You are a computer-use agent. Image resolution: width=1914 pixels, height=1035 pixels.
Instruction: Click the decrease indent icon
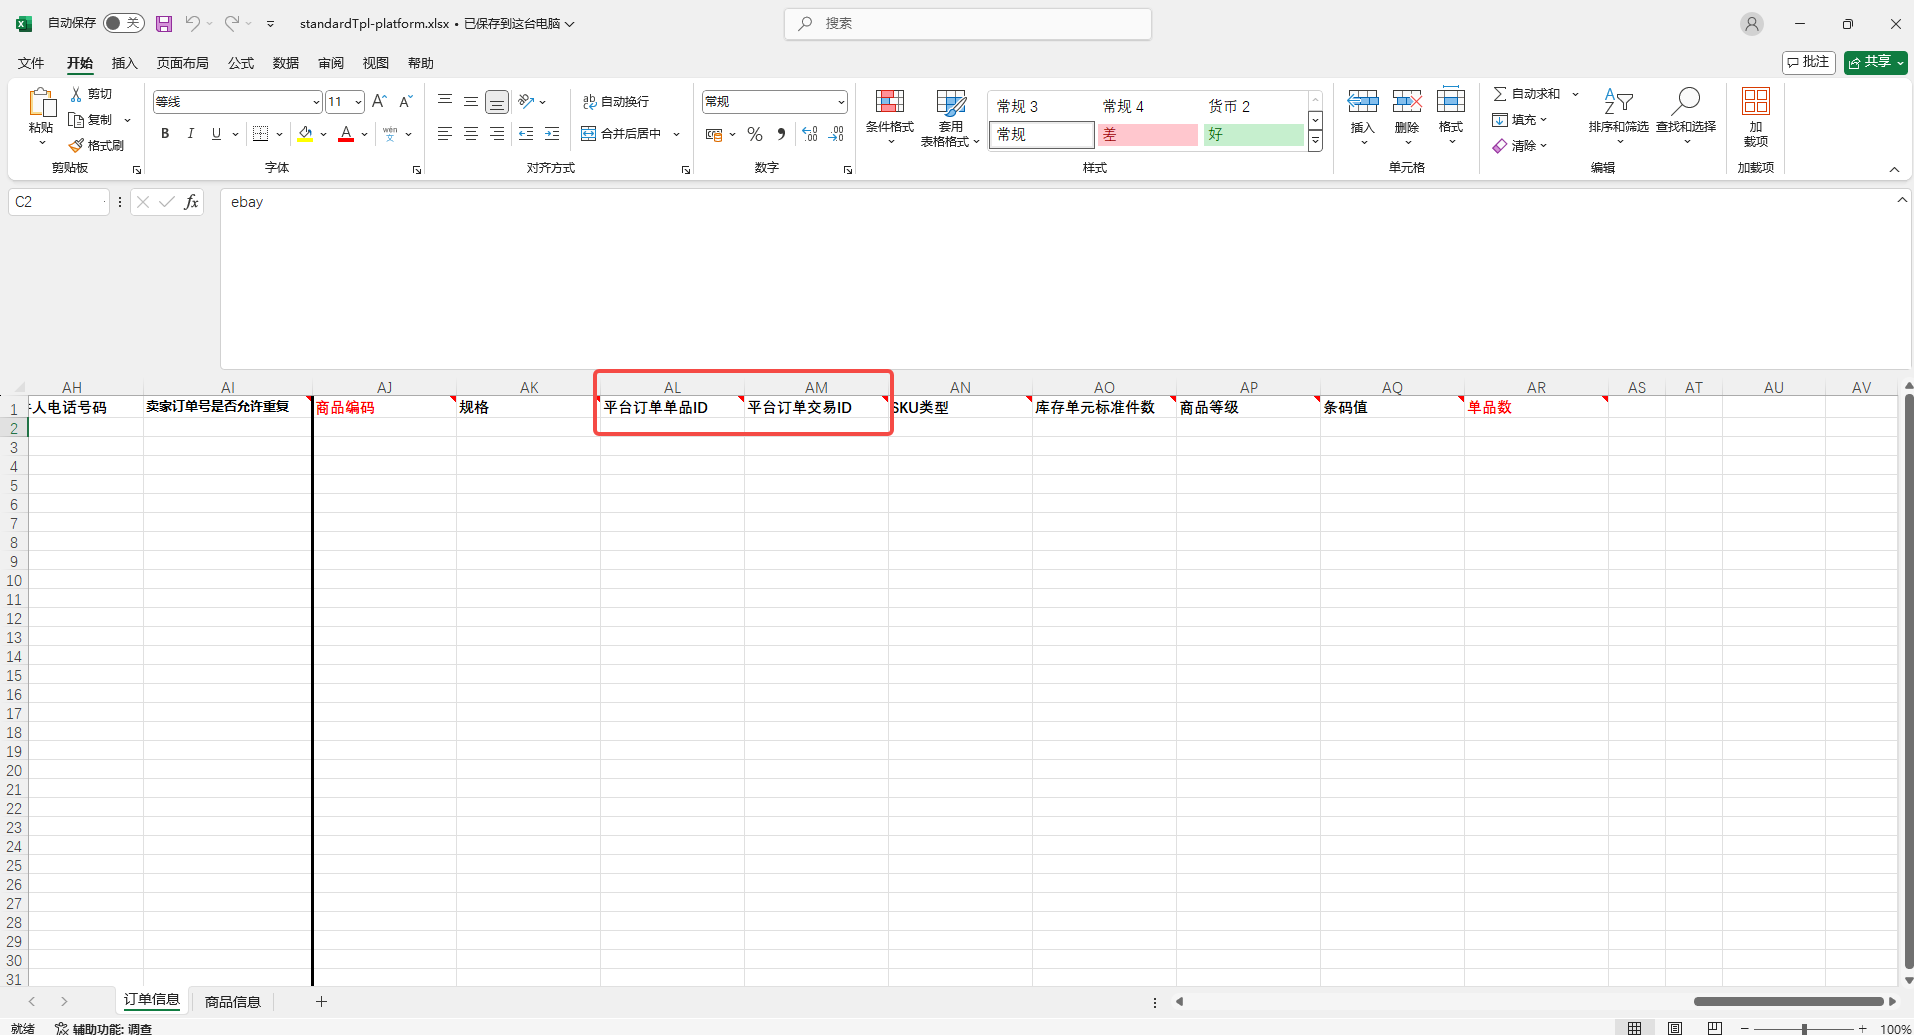[526, 134]
